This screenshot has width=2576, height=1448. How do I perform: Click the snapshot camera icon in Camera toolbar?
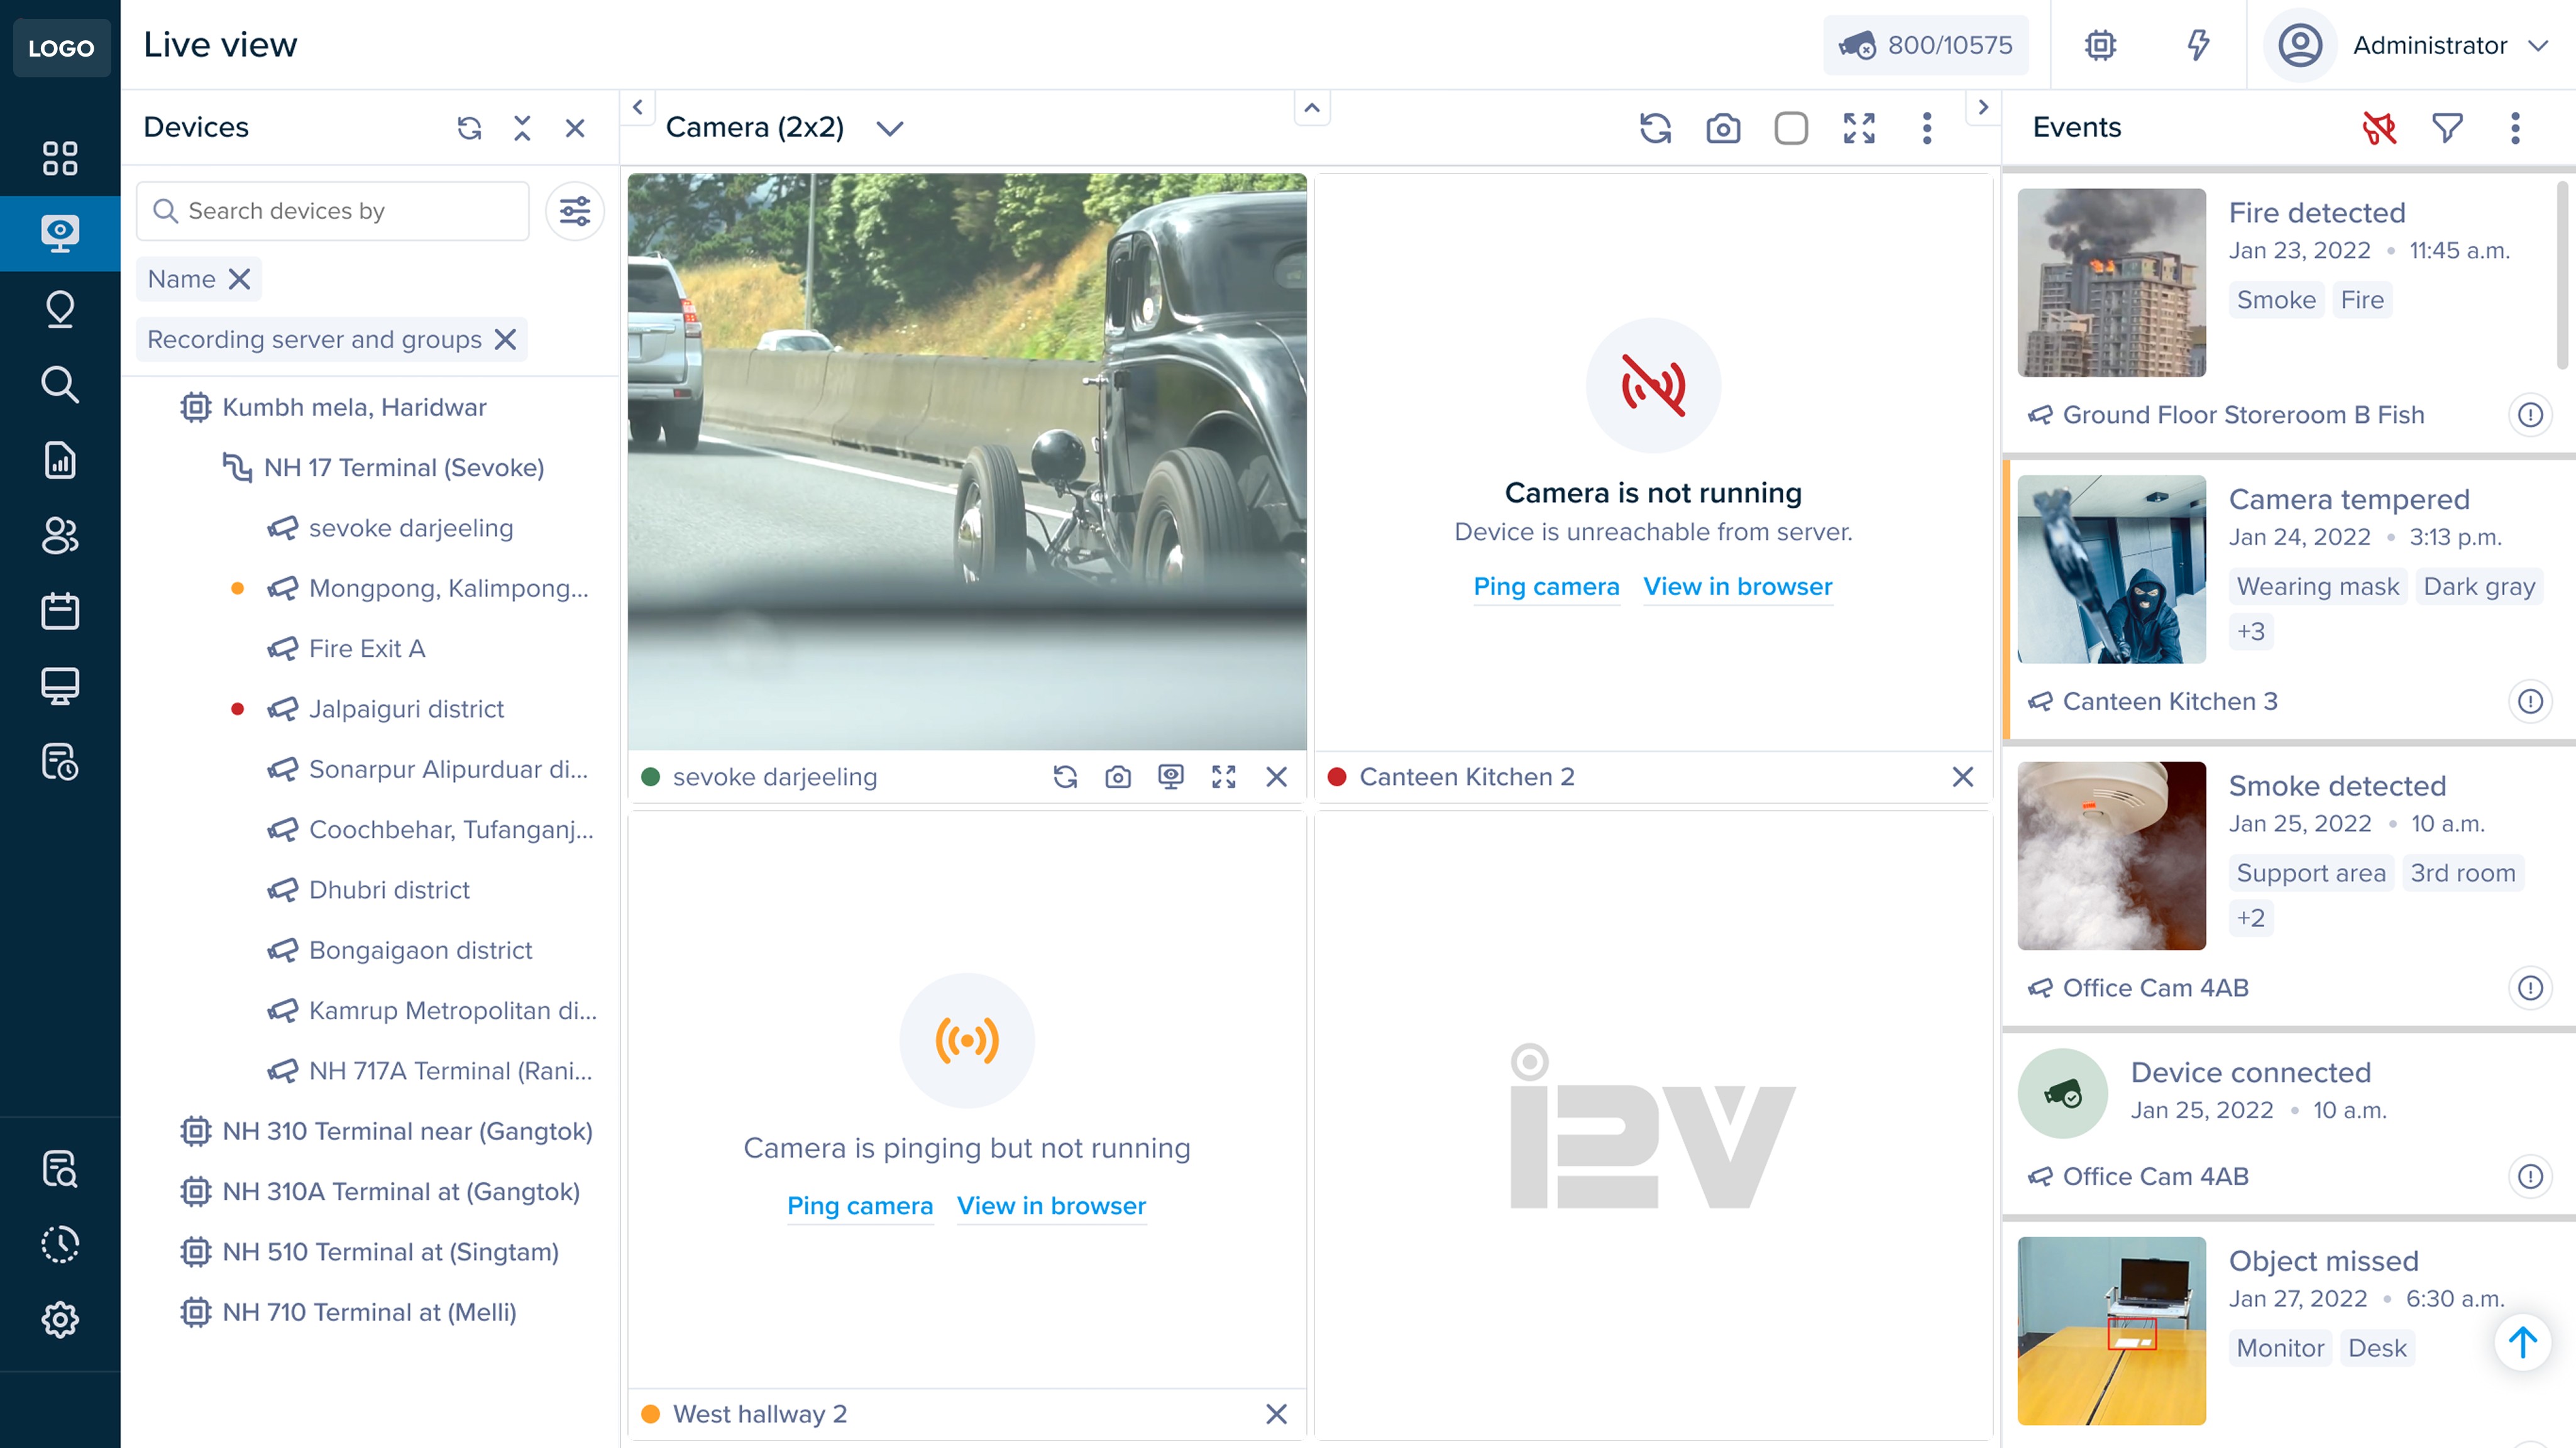point(1722,128)
